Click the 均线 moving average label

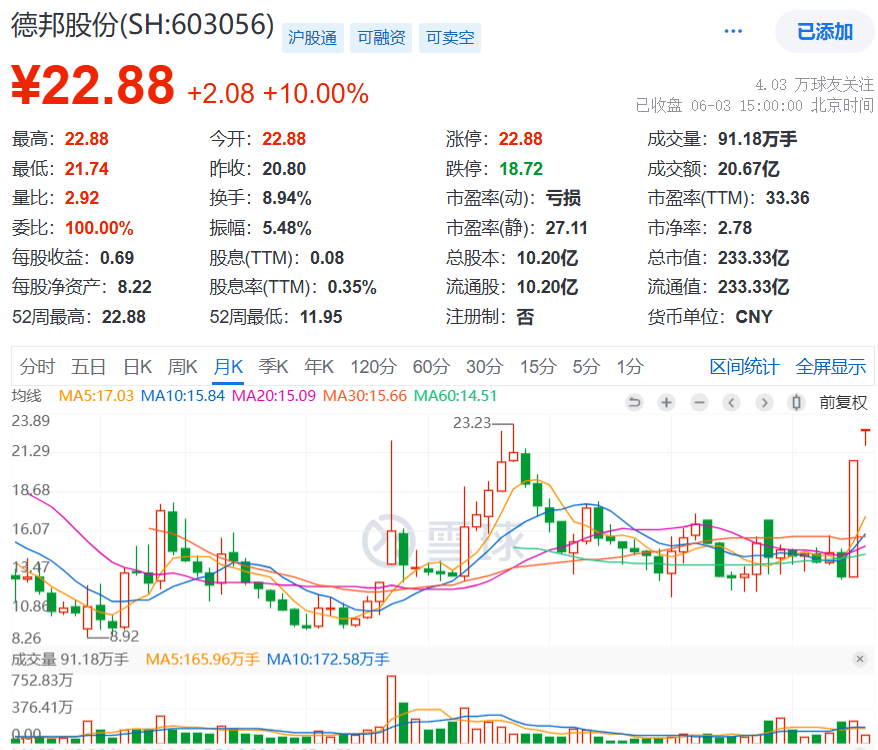click(x=26, y=395)
